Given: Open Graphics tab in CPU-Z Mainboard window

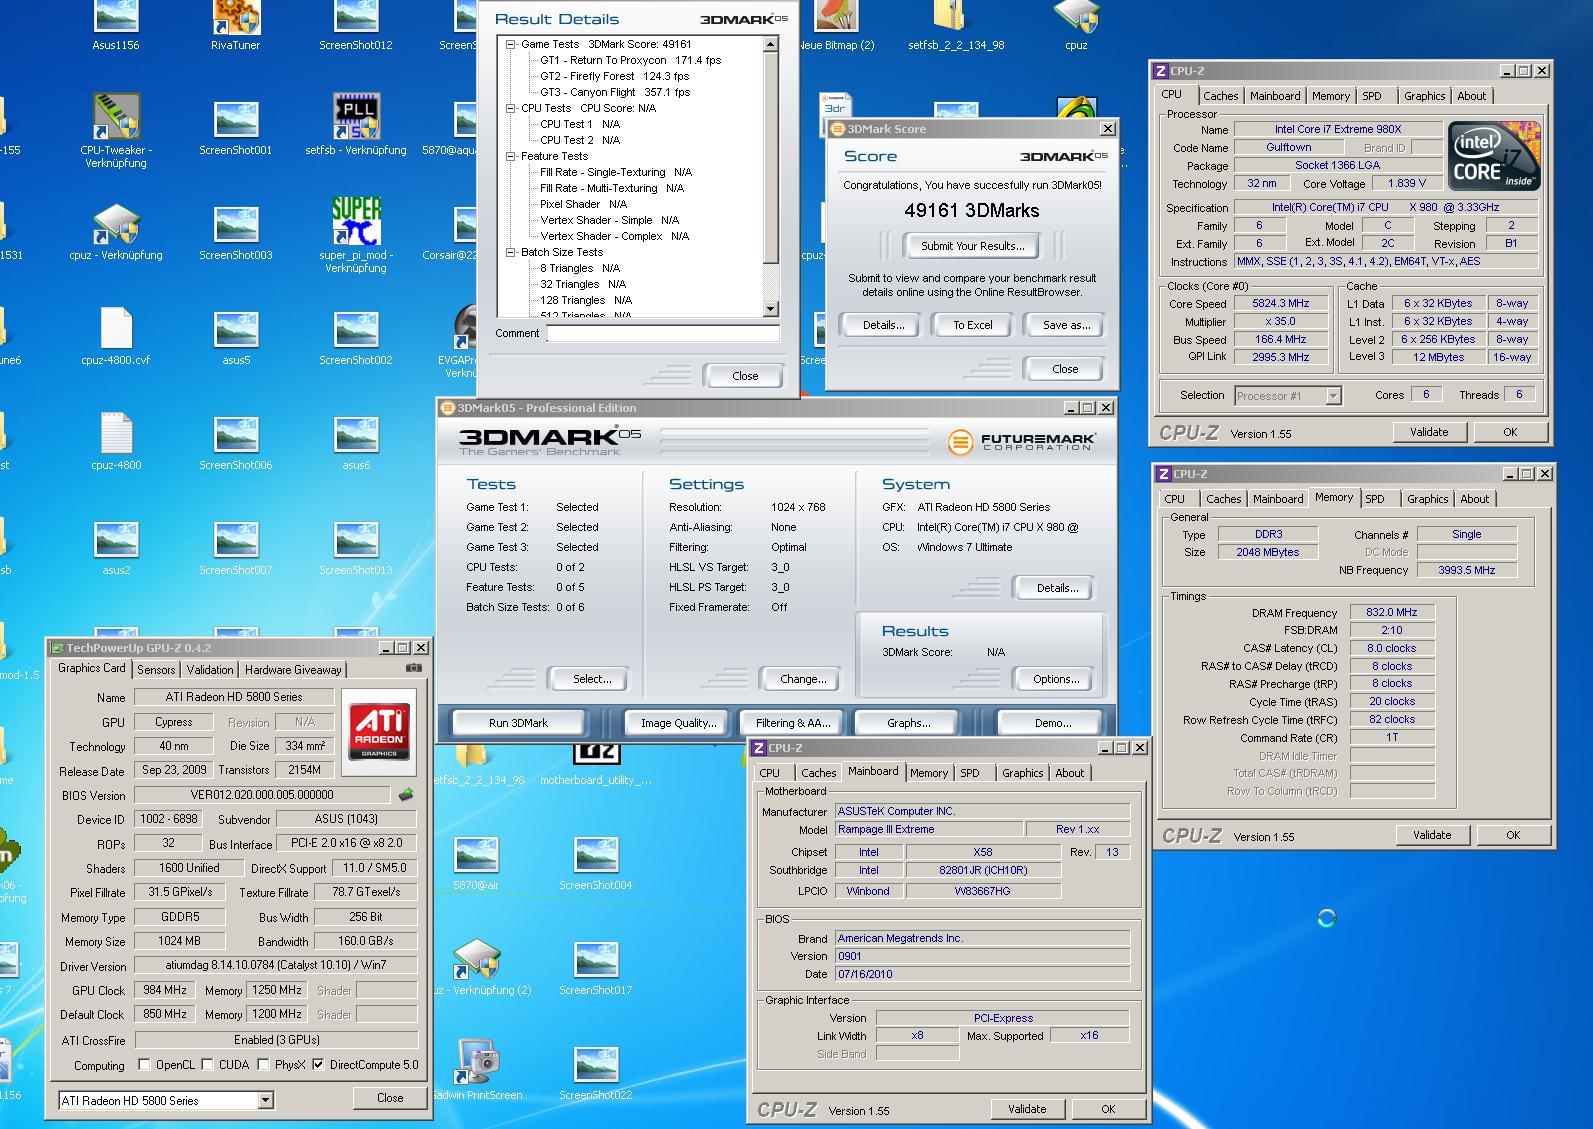Looking at the screenshot, I should point(1022,773).
